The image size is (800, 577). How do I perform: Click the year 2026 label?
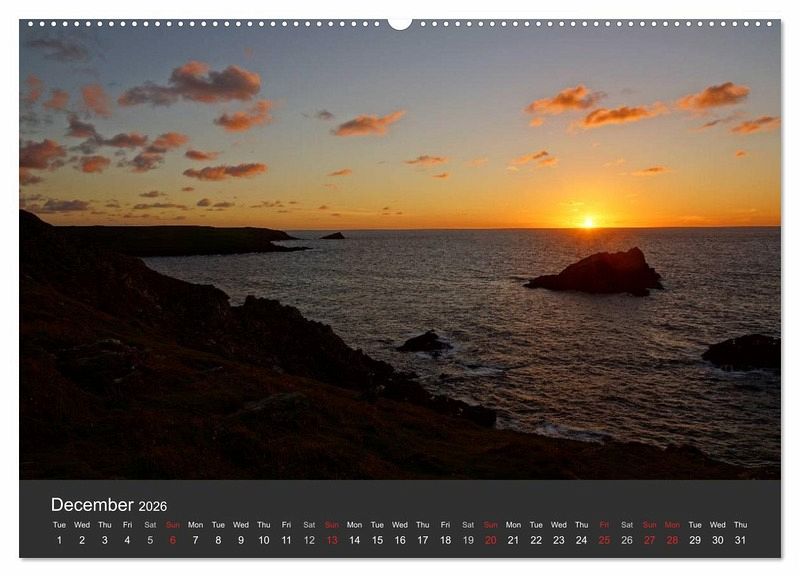pos(153,506)
